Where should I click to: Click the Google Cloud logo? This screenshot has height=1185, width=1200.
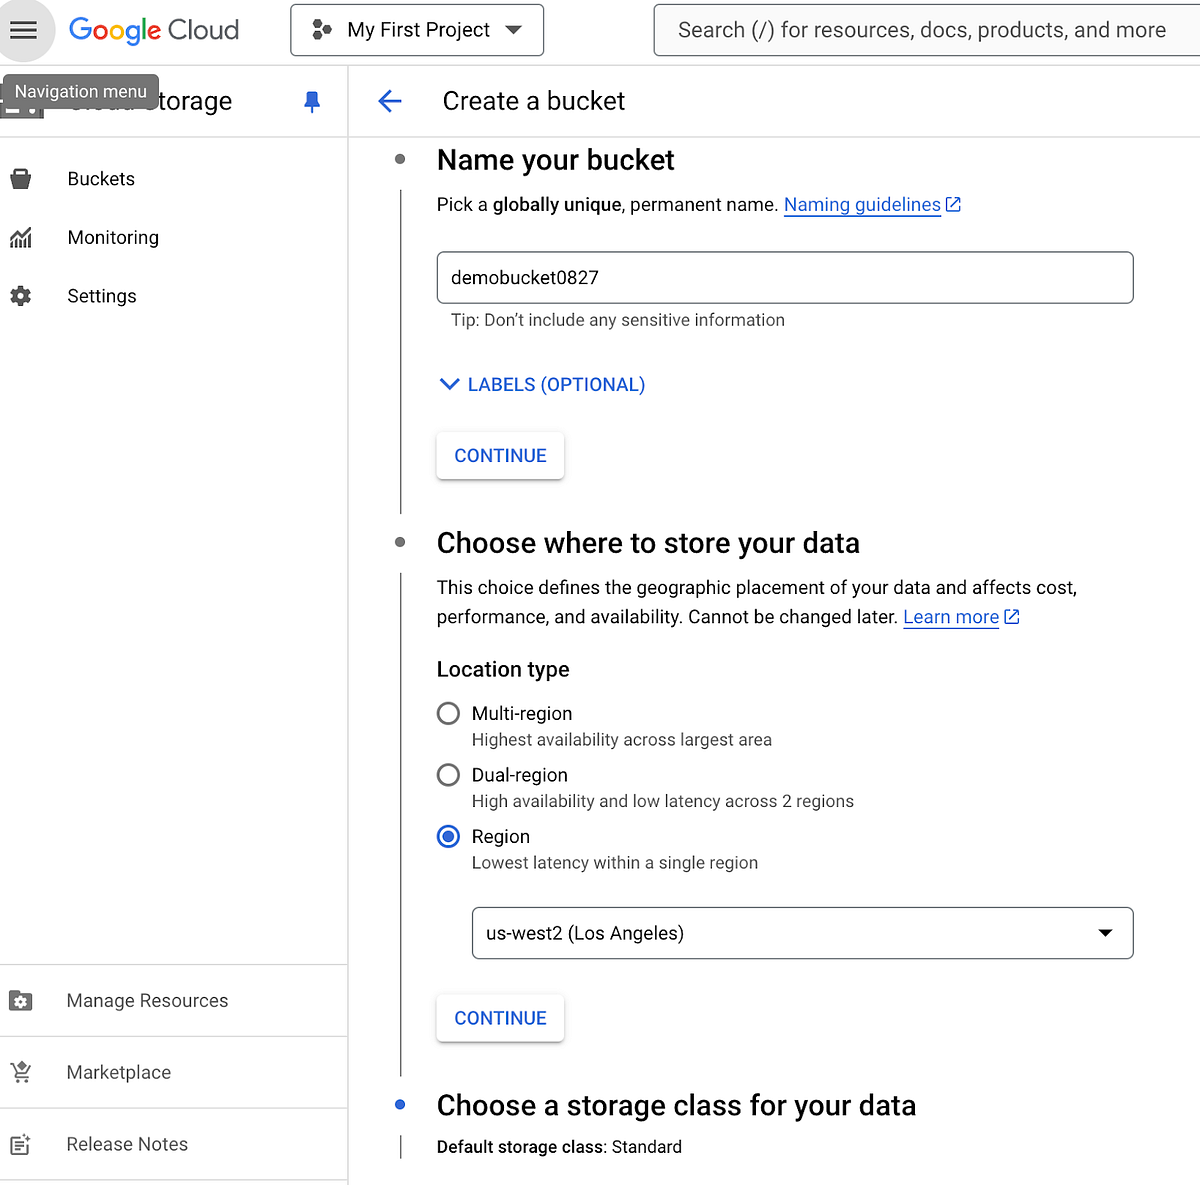tap(153, 30)
